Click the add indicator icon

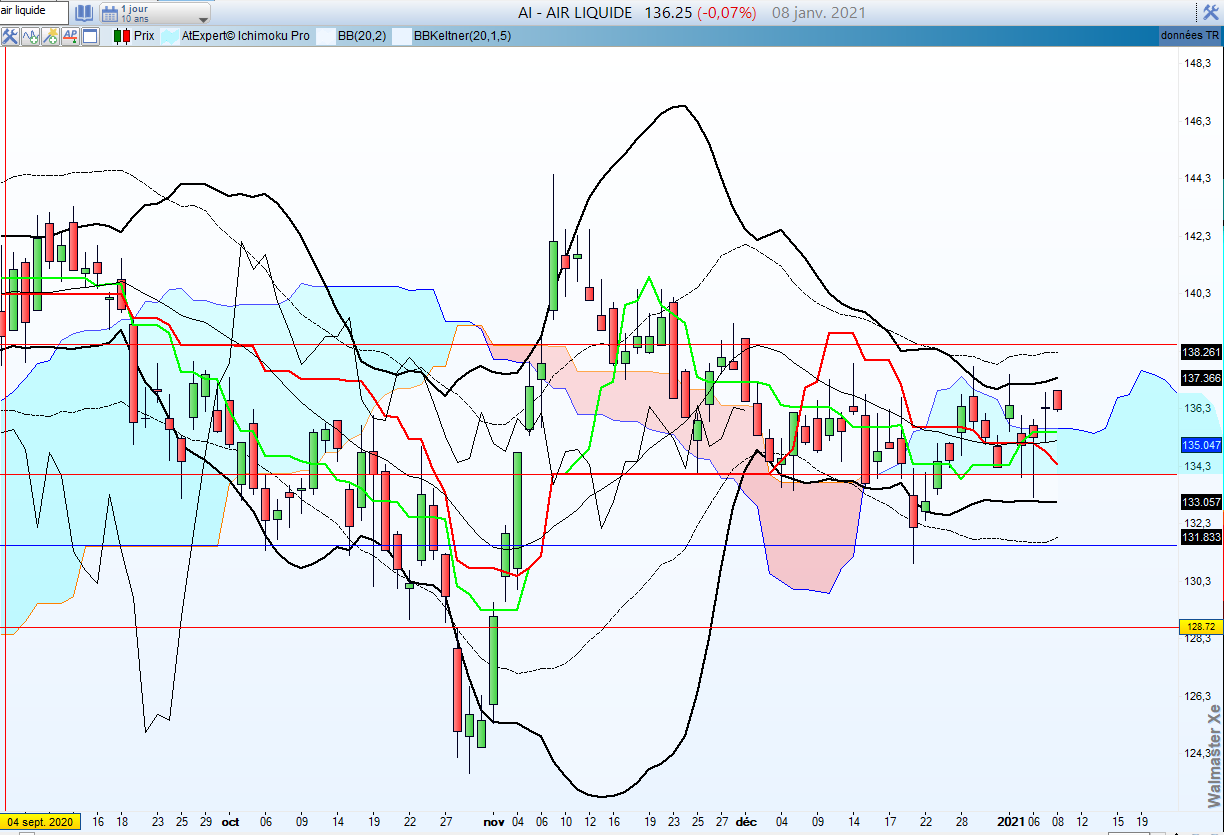[30, 36]
